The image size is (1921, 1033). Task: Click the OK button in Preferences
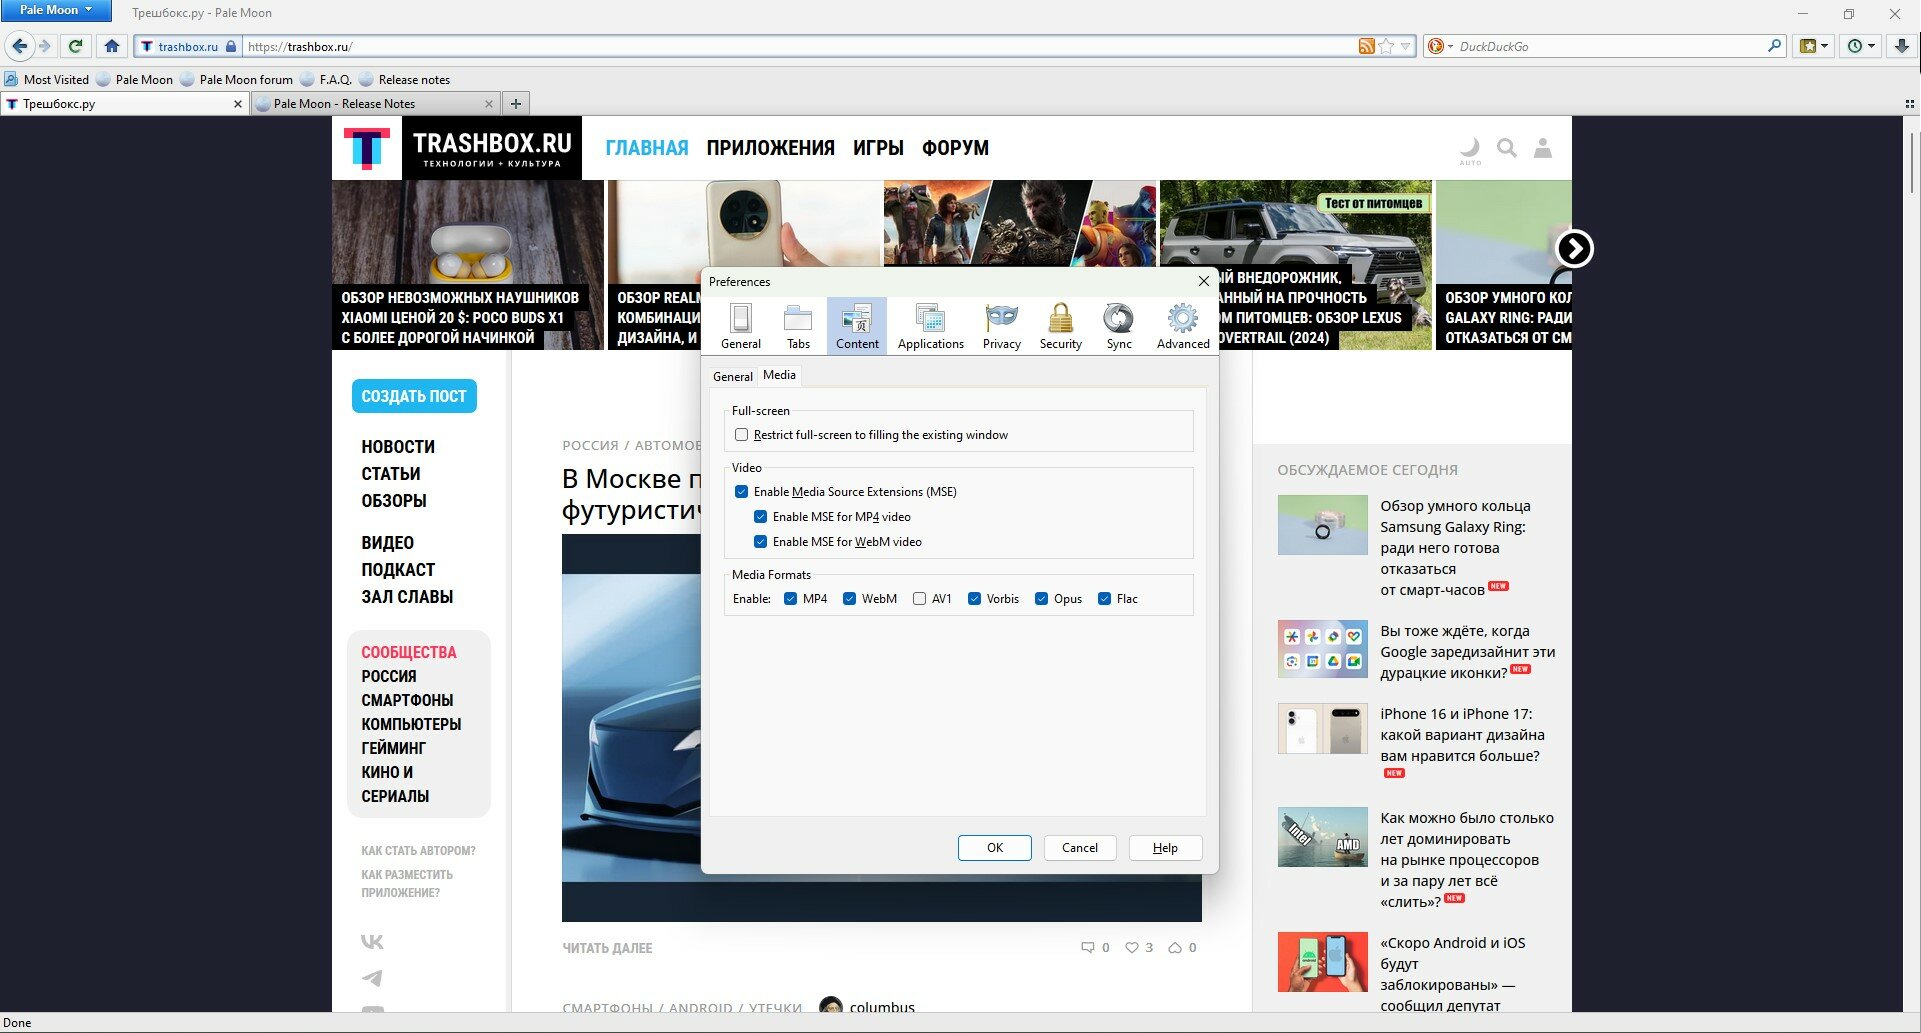click(x=994, y=848)
